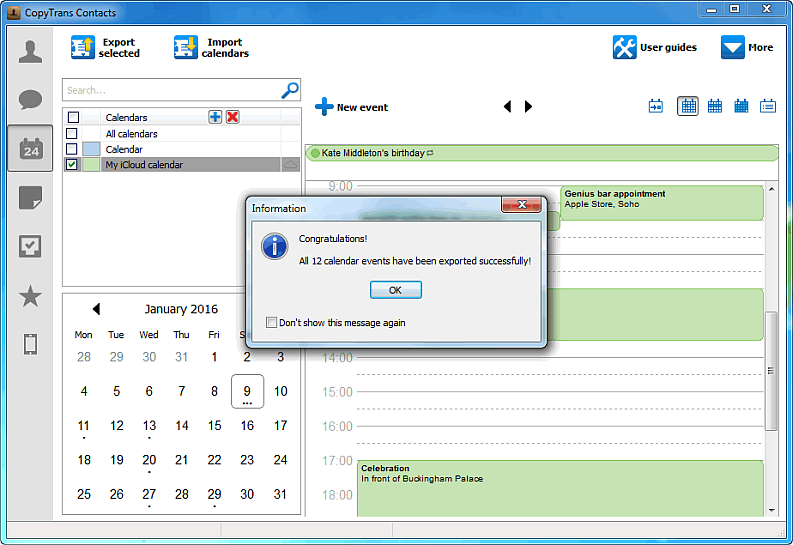Screen dimensions: 793x545
Task: Click the go-to-today calendar icon
Action: [656, 106]
